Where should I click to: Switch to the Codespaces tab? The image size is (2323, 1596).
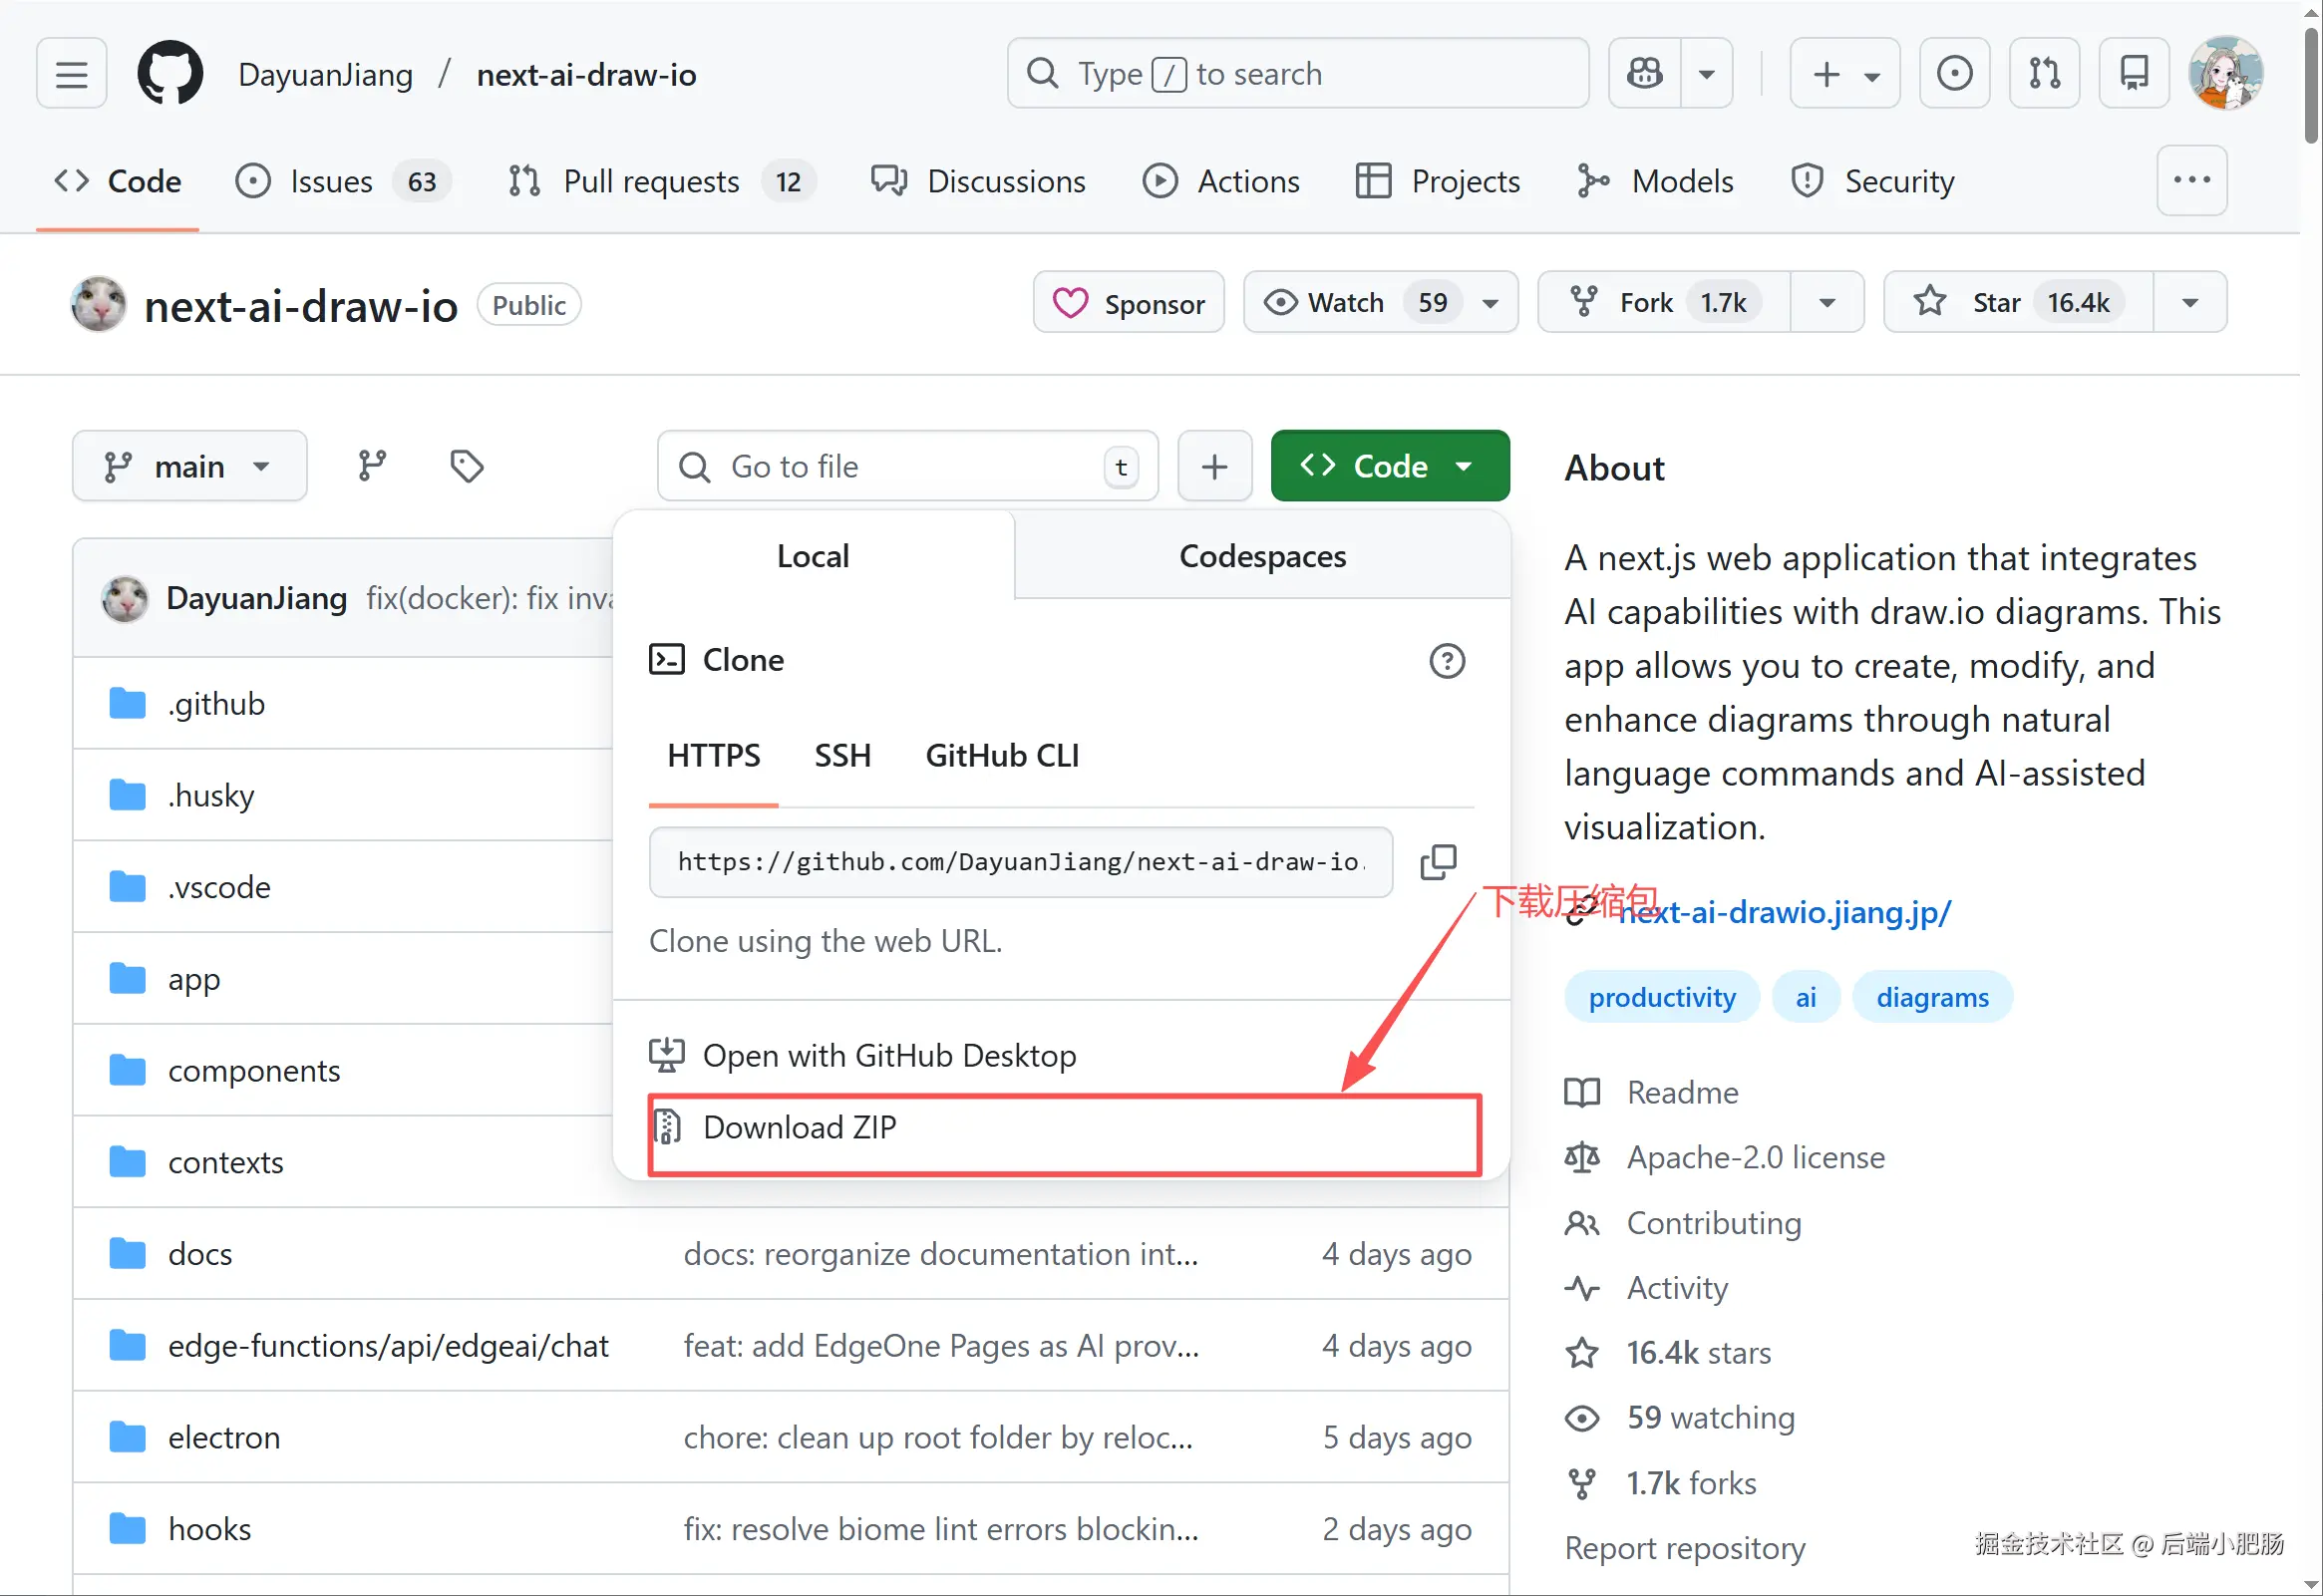pos(1262,556)
